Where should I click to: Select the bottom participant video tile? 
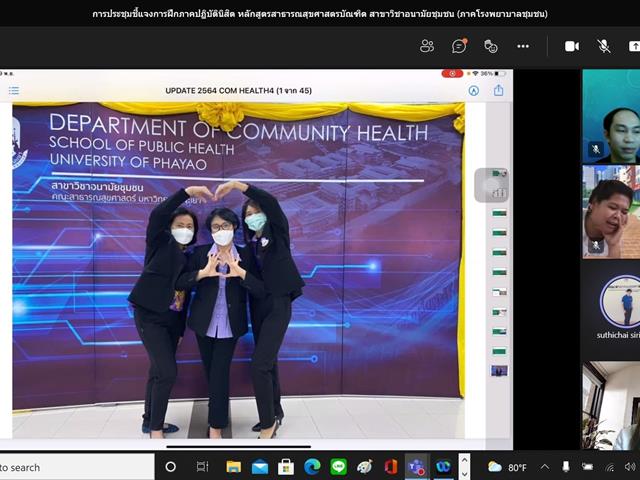tap(611, 405)
